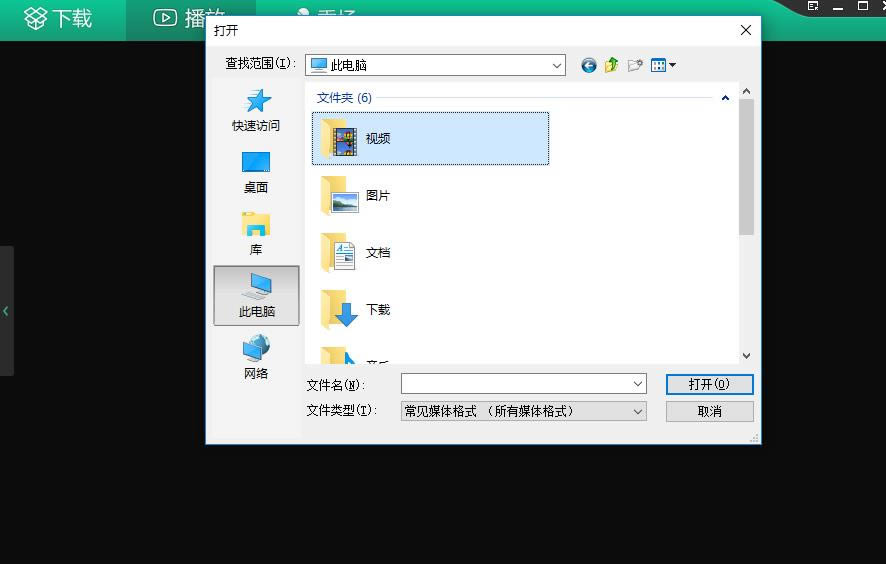Select 桌面 in the places bar
Image resolution: width=886 pixels, height=564 pixels.
point(256,172)
